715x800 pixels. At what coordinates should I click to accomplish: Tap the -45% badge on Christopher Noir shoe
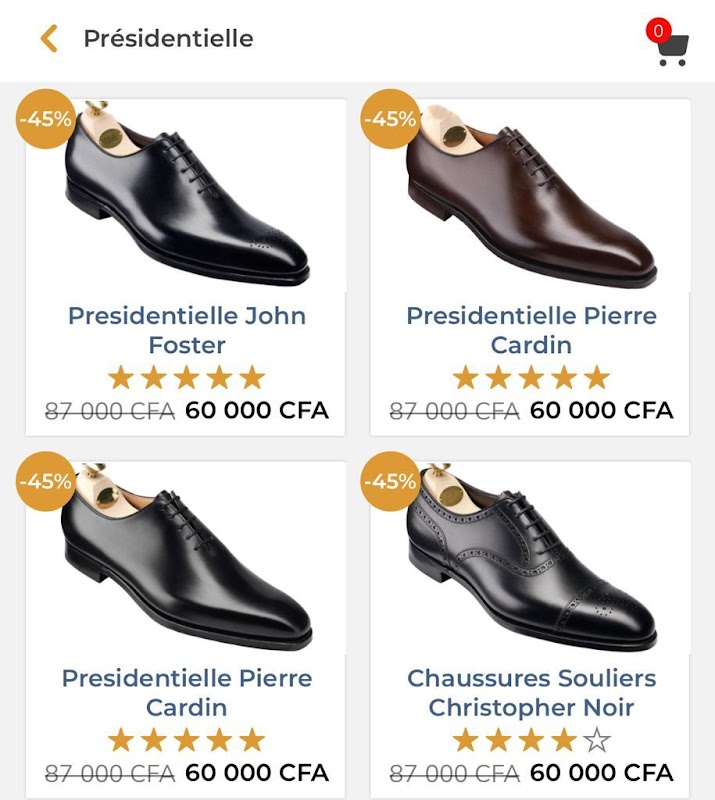(390, 481)
